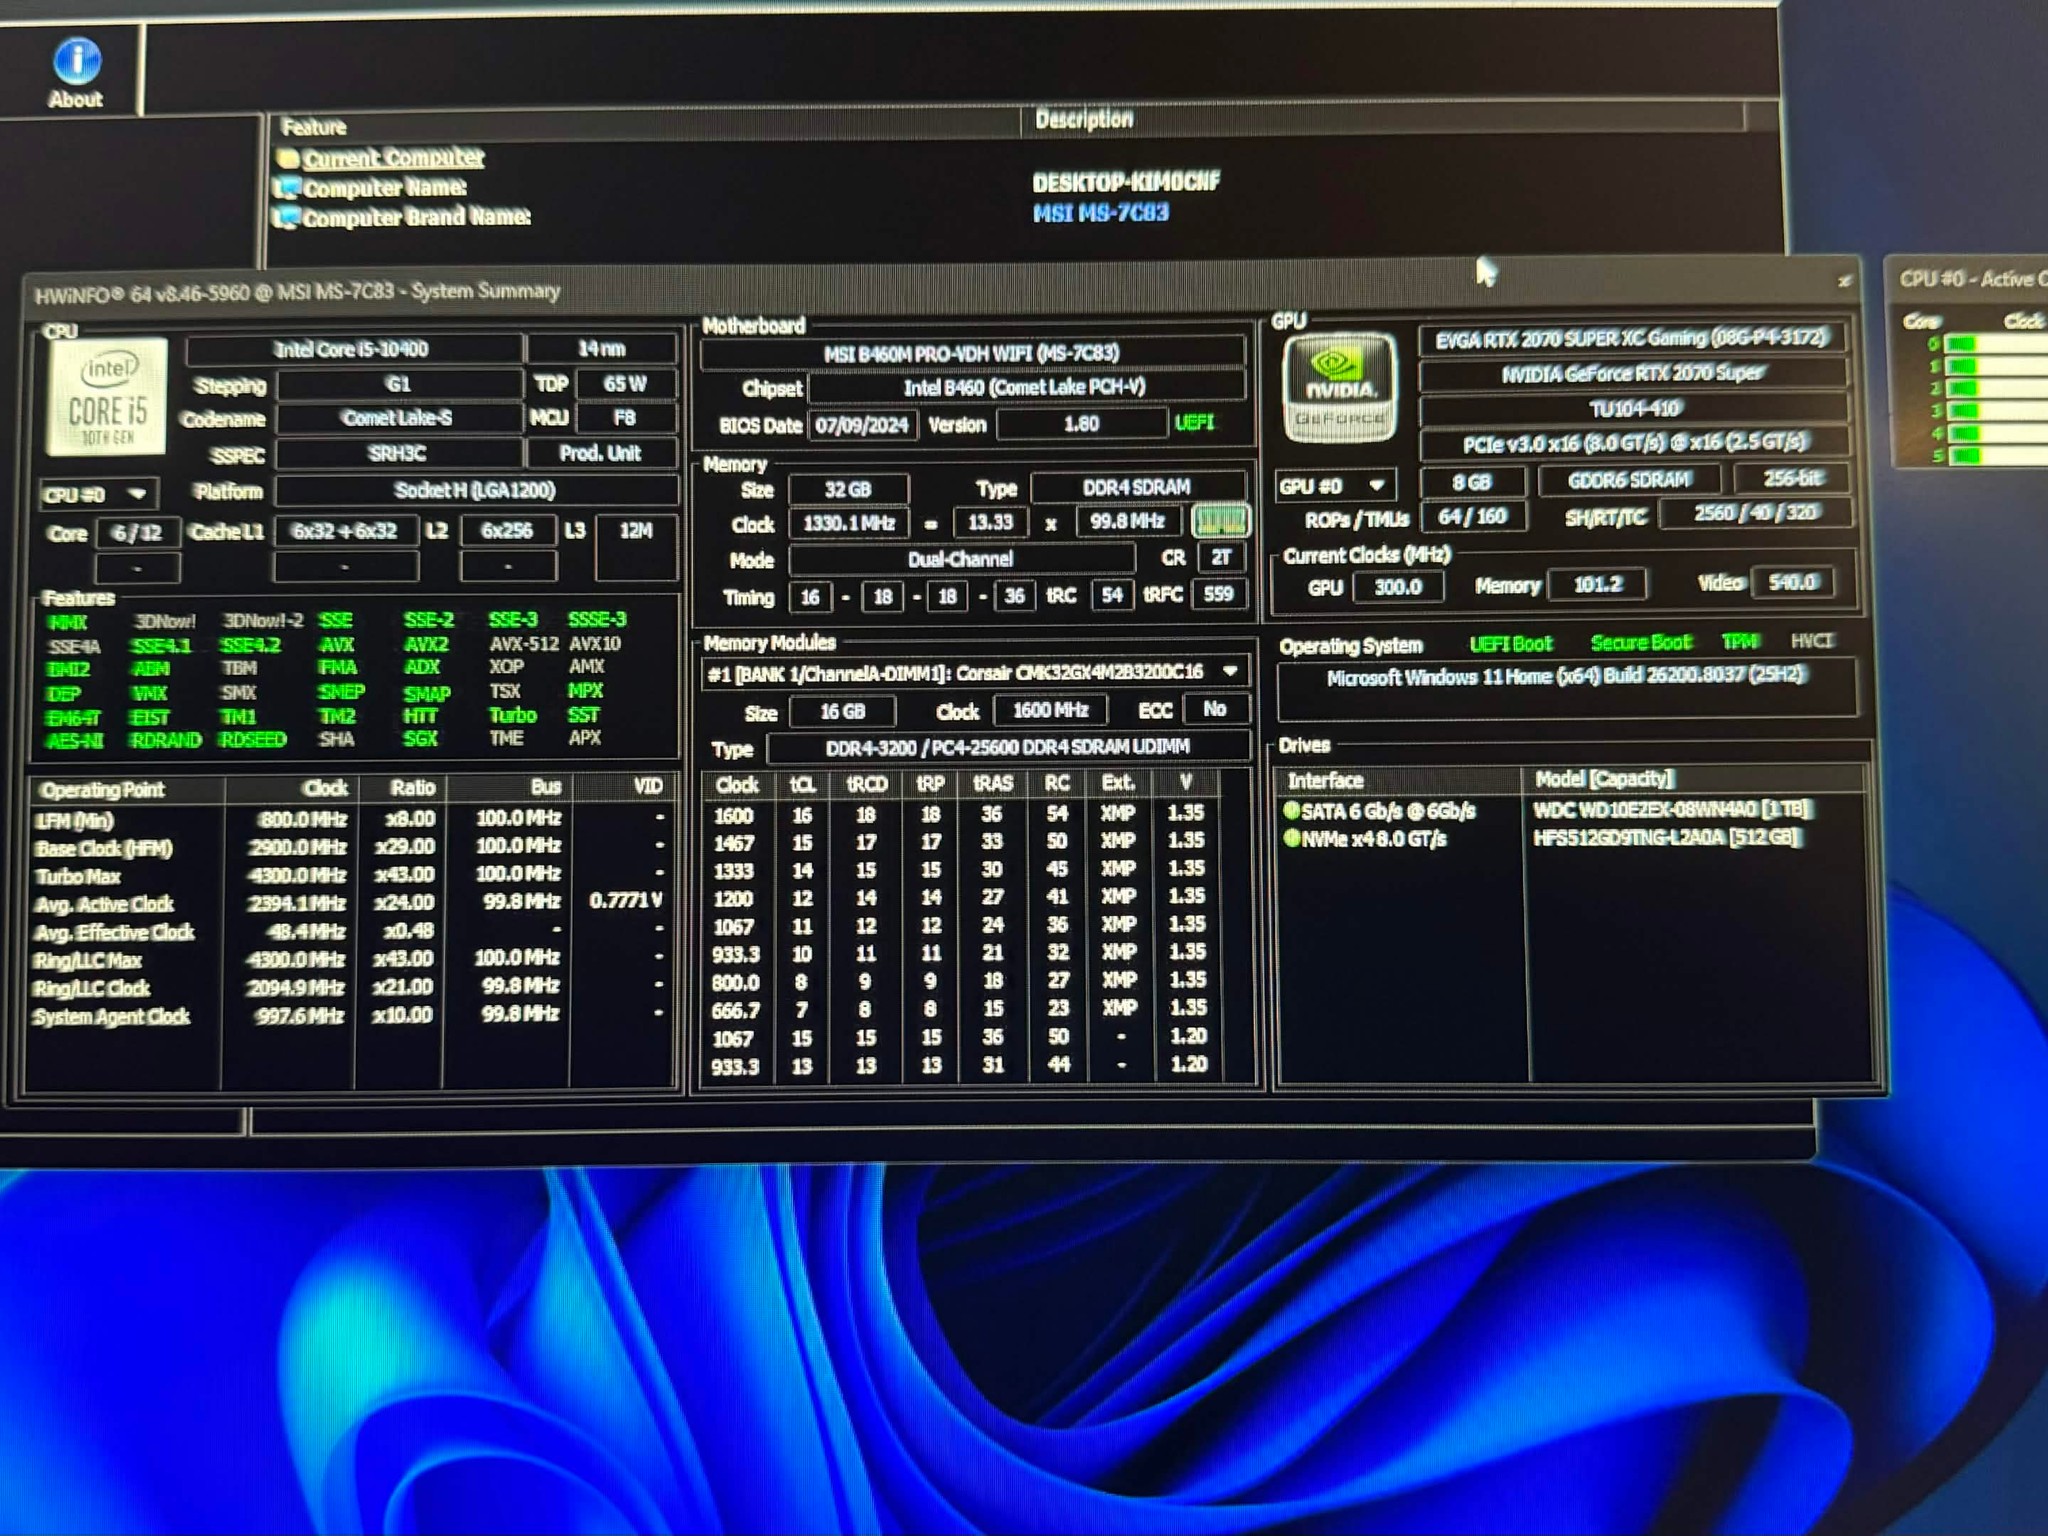Open the Current Computer link
Viewport: 2048px width, 1536px height.
(393, 158)
